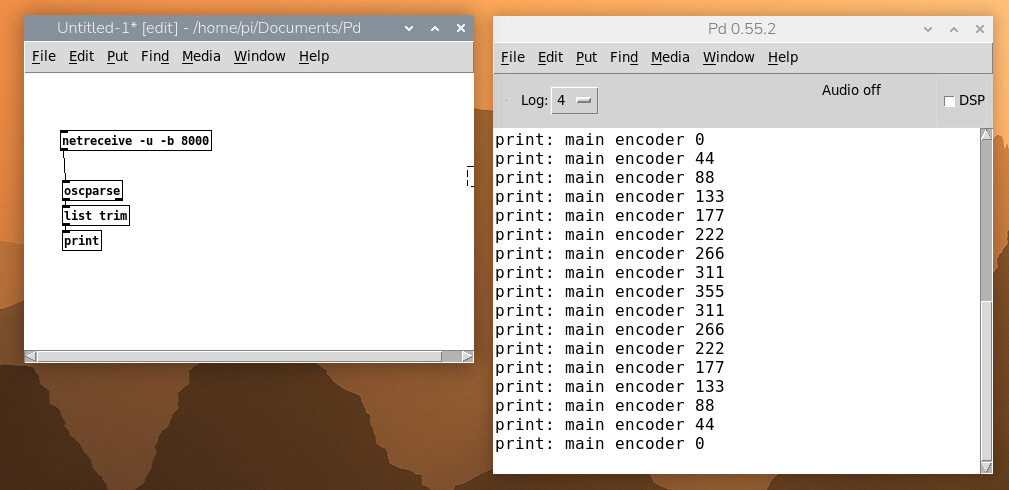Enable the DSP checkbox
The image size is (1009, 490).
pyautogui.click(x=949, y=101)
